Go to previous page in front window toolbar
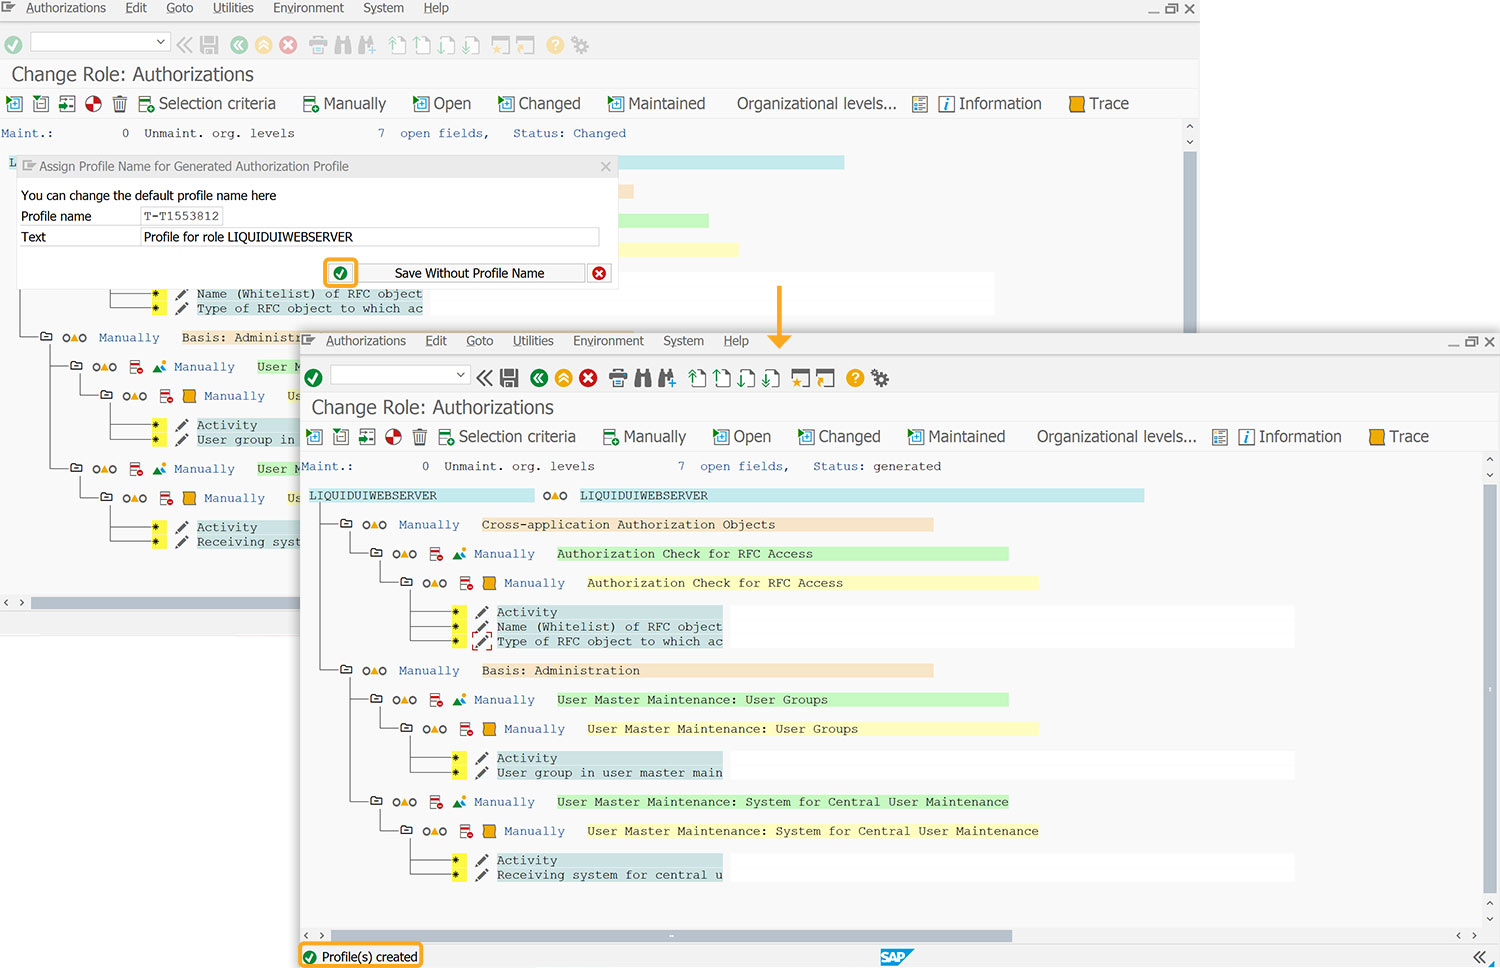 721,378
